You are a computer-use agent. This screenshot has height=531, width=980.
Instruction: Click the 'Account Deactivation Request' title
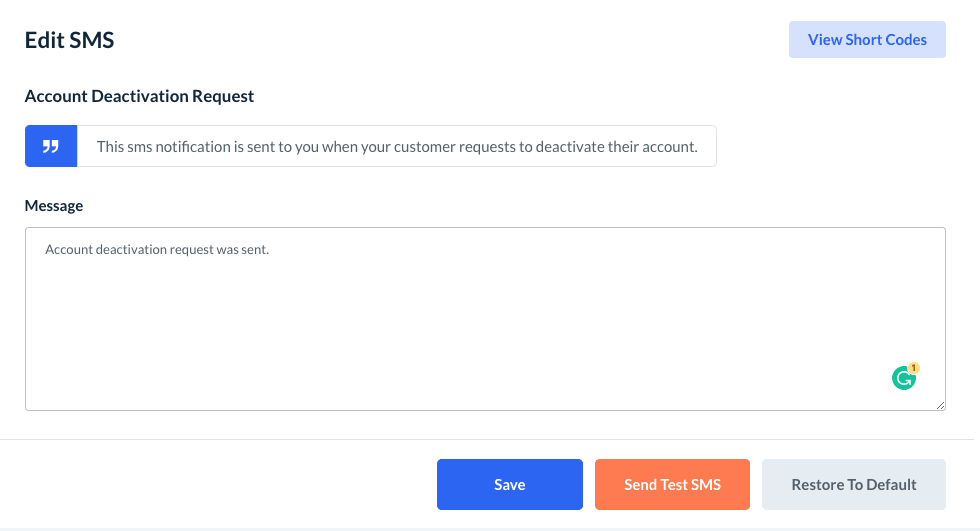(x=139, y=97)
